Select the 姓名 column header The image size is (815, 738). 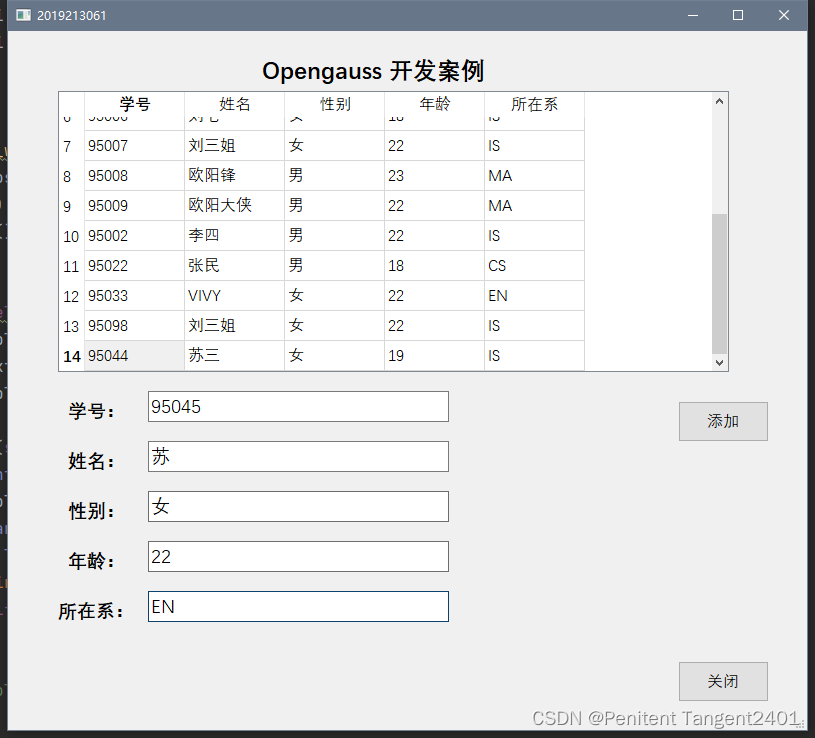(x=234, y=104)
